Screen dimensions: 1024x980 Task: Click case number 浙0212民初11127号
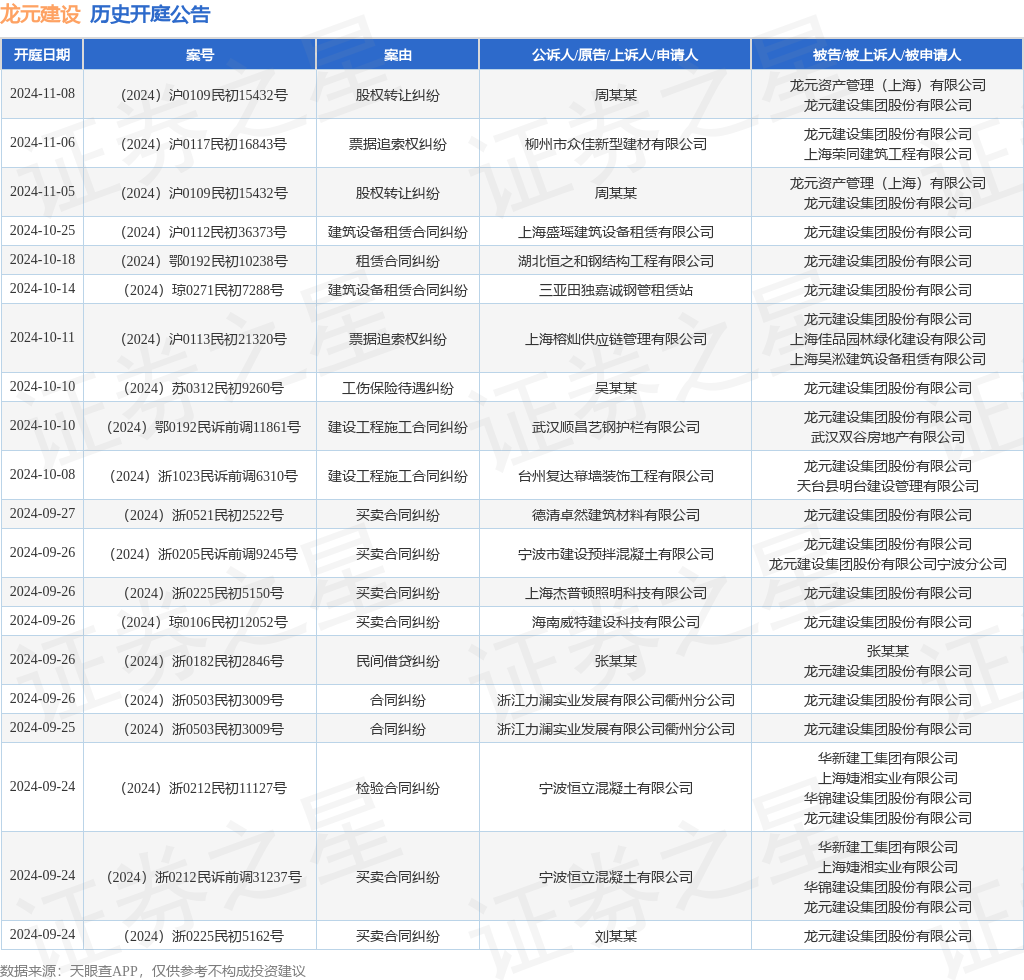point(204,789)
